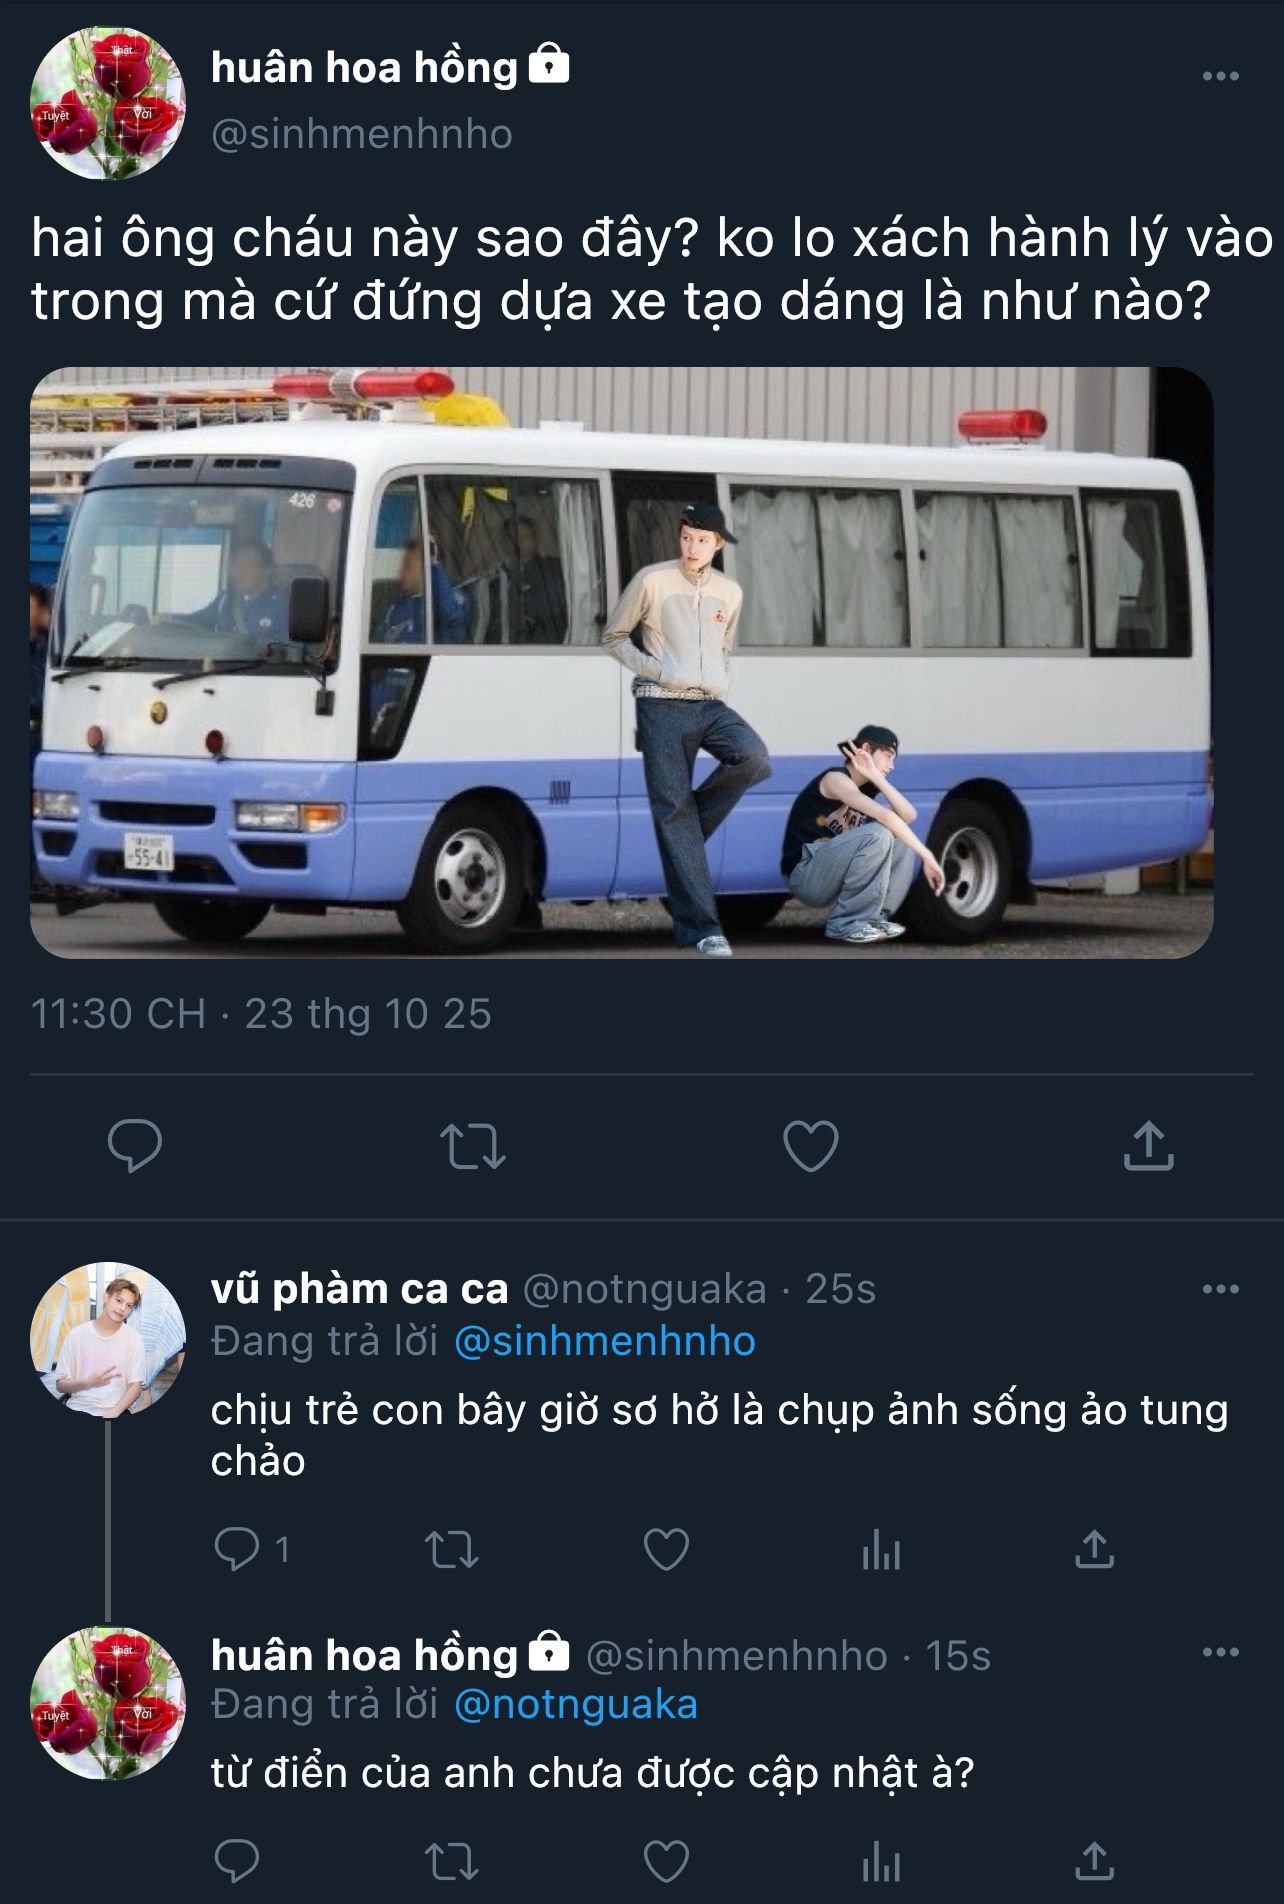Screen dimensions: 1284x1904
Task: Like vũ phàm ca ca's reply
Action: coord(666,1550)
